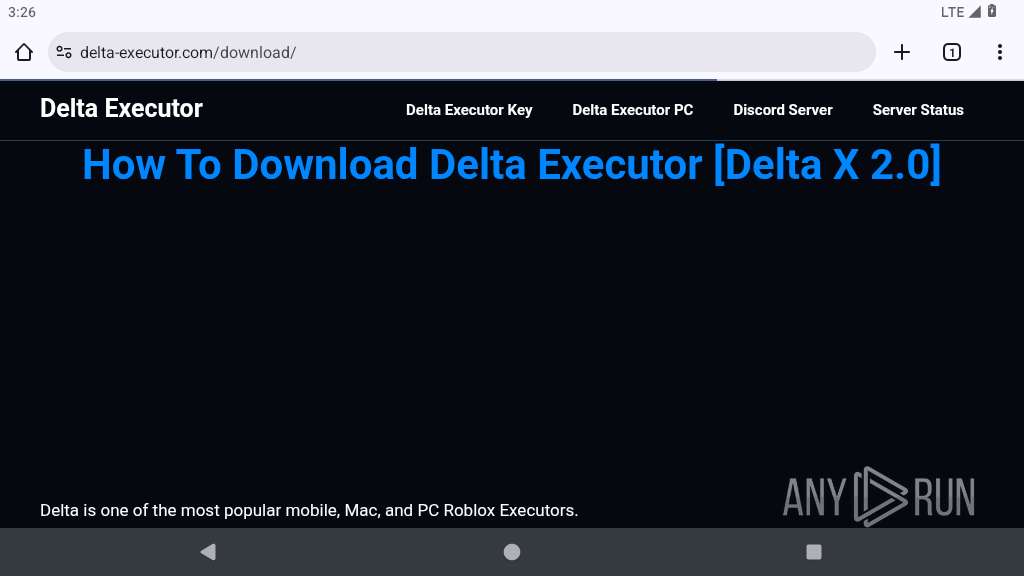Open the browser three-dot menu
Screen dimensions: 1024x576
point(999,52)
